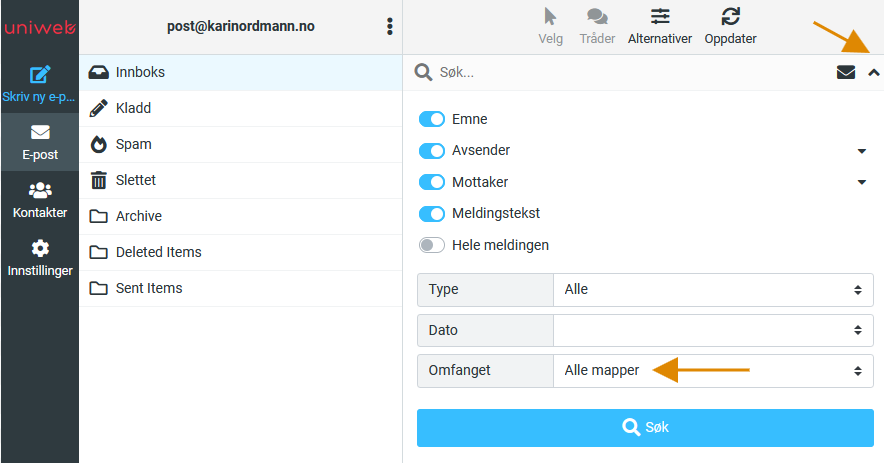
Task: Turn off the Meldingstekst toggle
Action: [x=432, y=214]
